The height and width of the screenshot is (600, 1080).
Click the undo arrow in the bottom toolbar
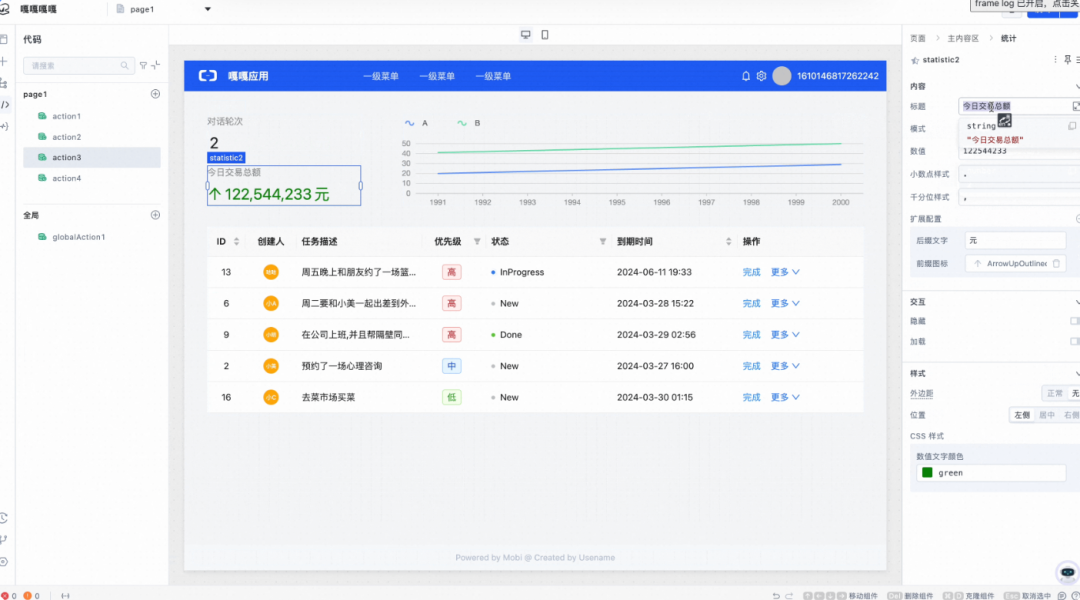pyautogui.click(x=774, y=592)
